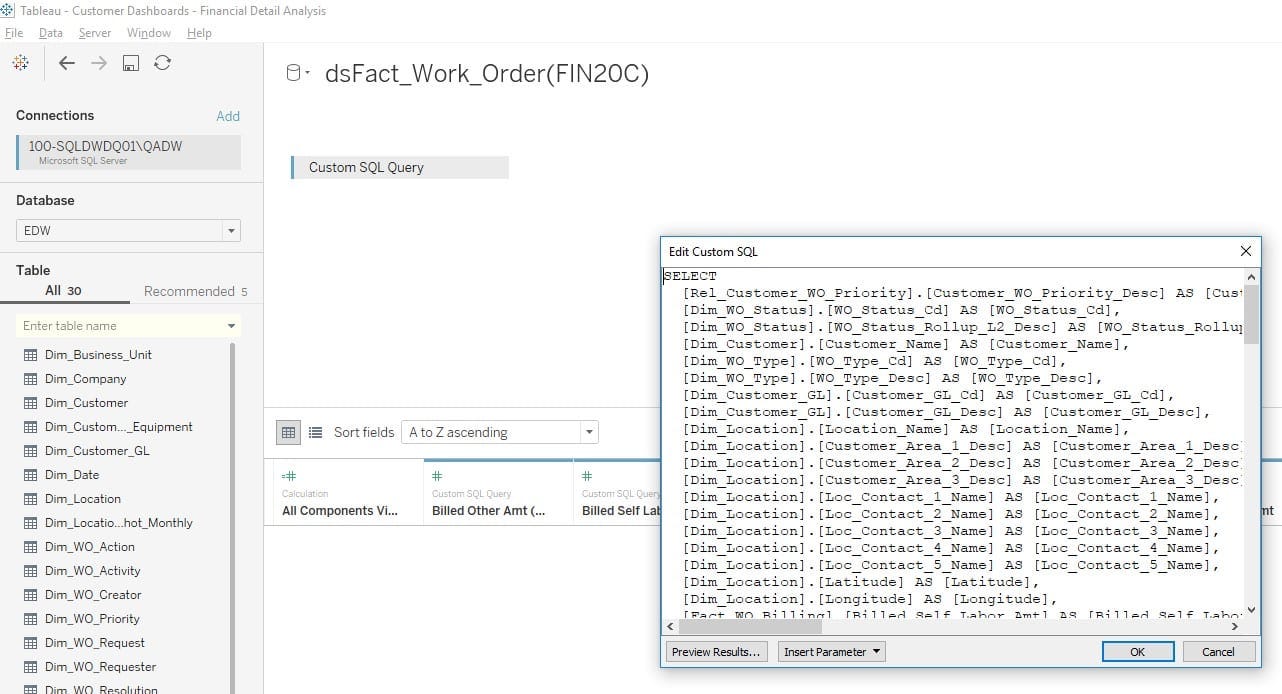The width and height of the screenshot is (1282, 694).
Task: Save the workbook via disk icon
Action: coord(130,63)
